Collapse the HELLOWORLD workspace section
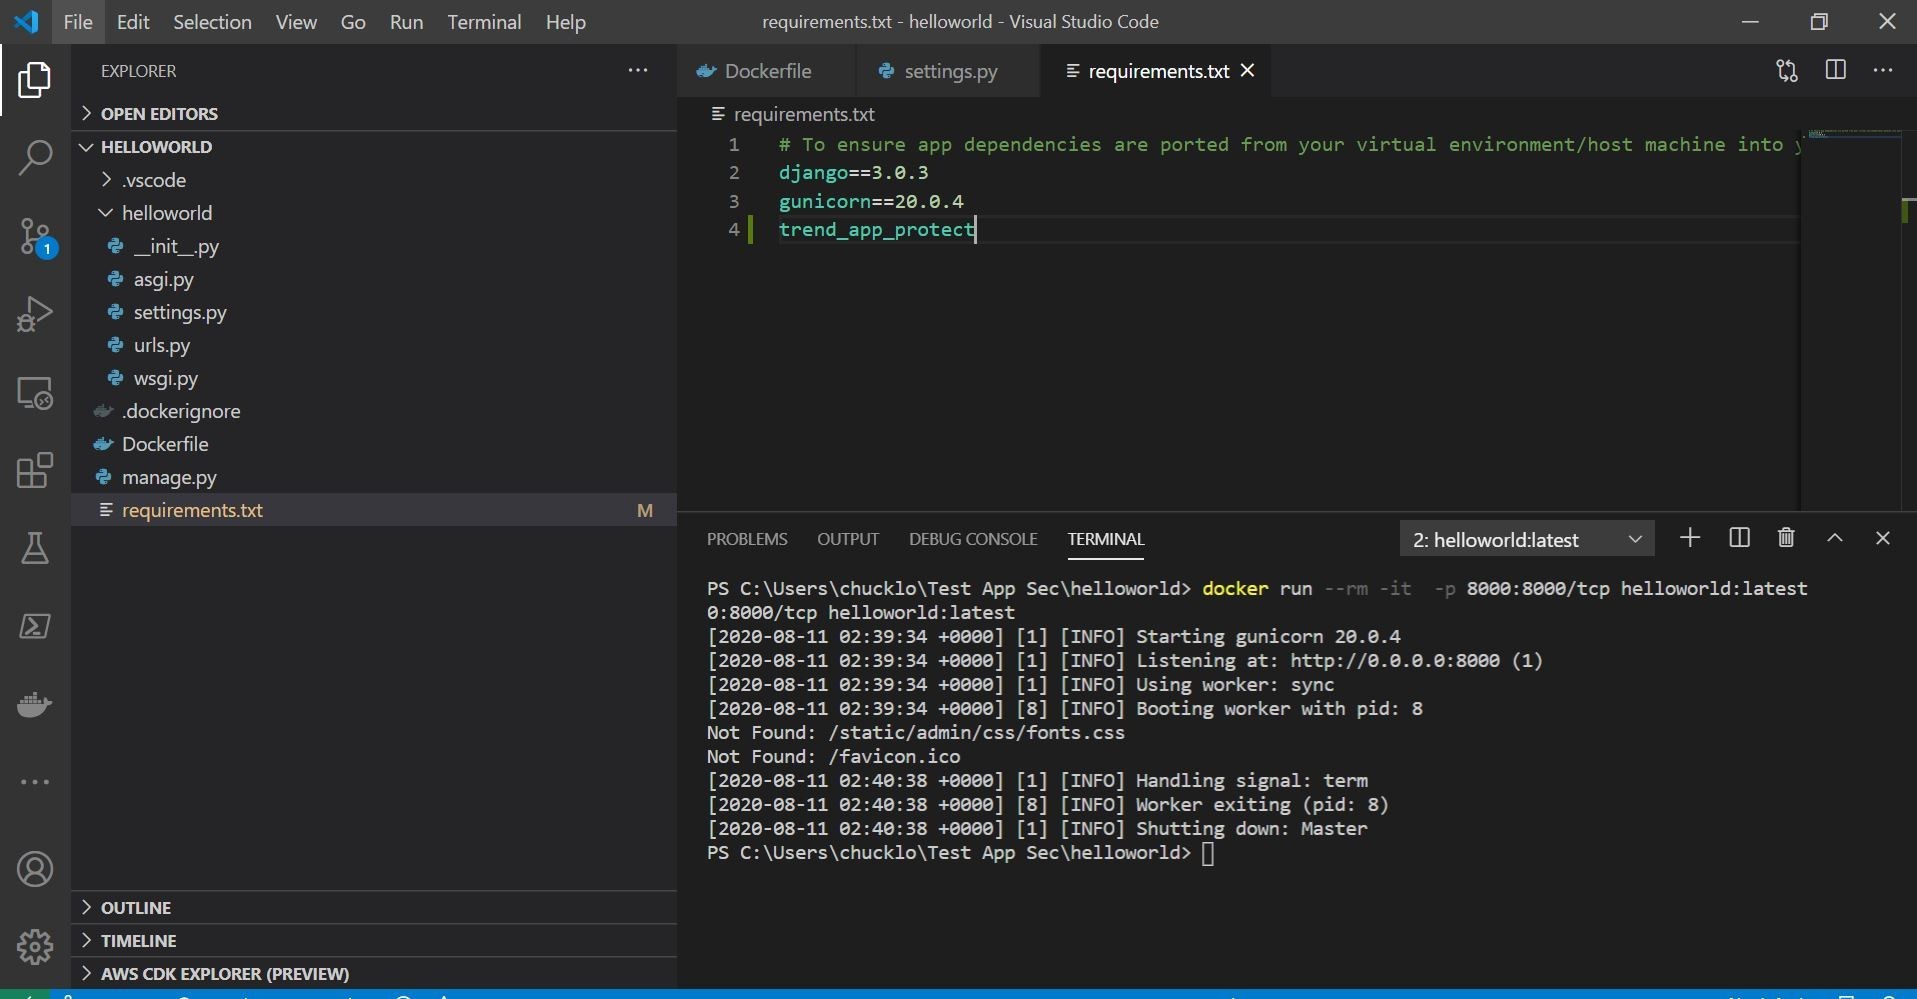Screen dimensions: 1917x999 pos(374,146)
